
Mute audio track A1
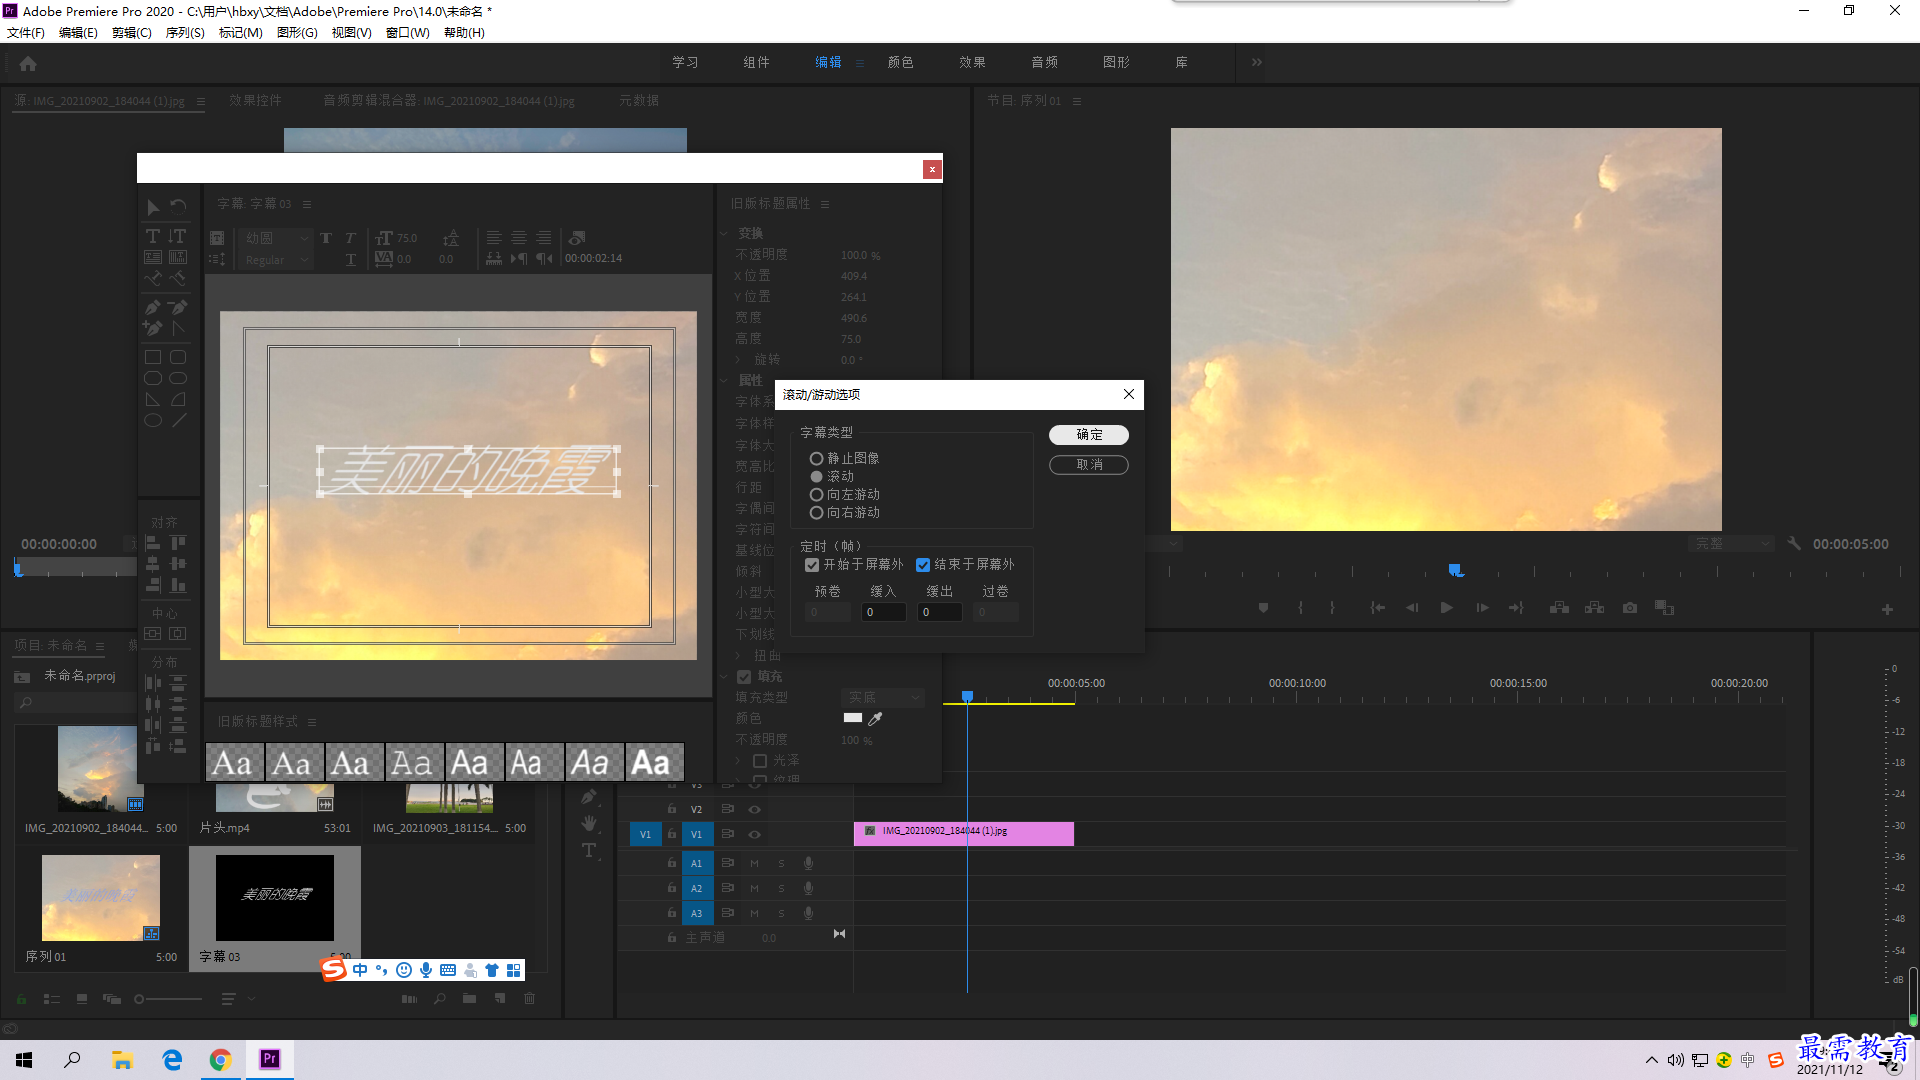[x=754, y=863]
